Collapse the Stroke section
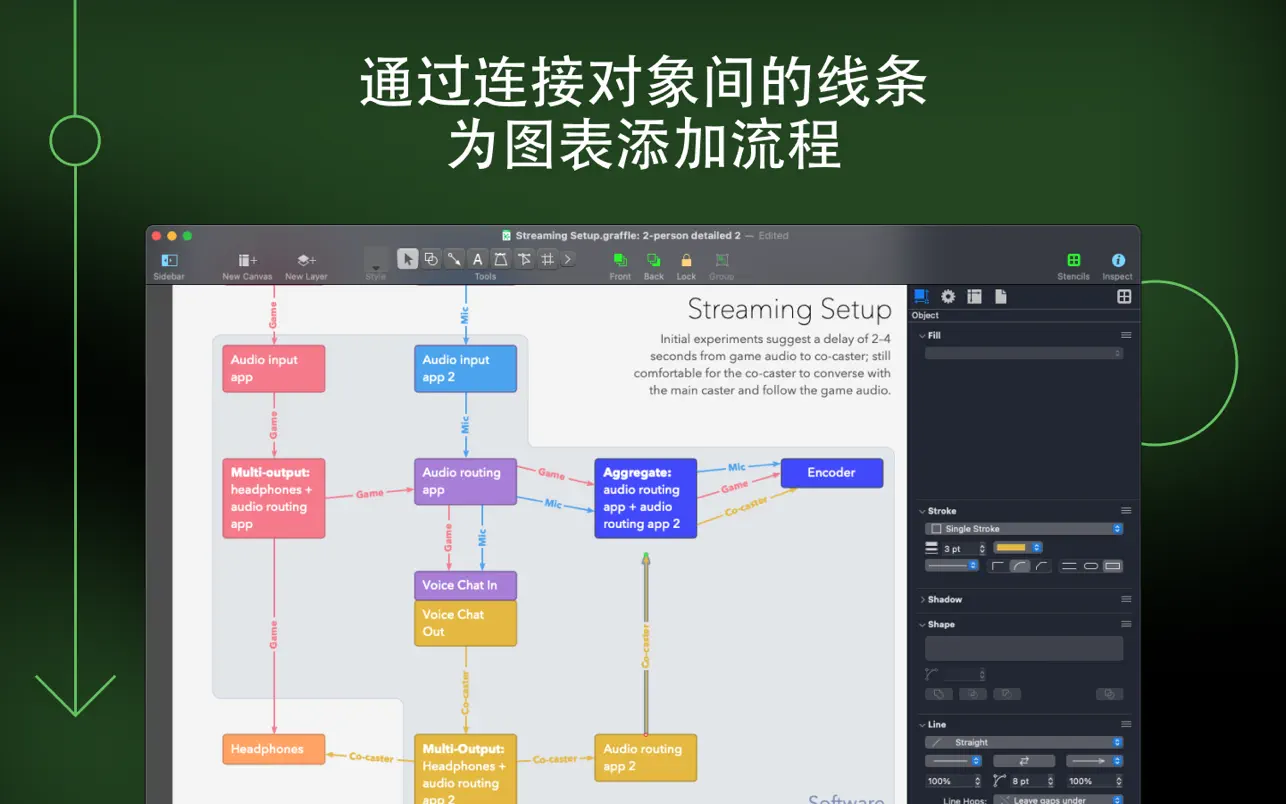Image resolution: width=1286 pixels, height=804 pixels. point(922,511)
